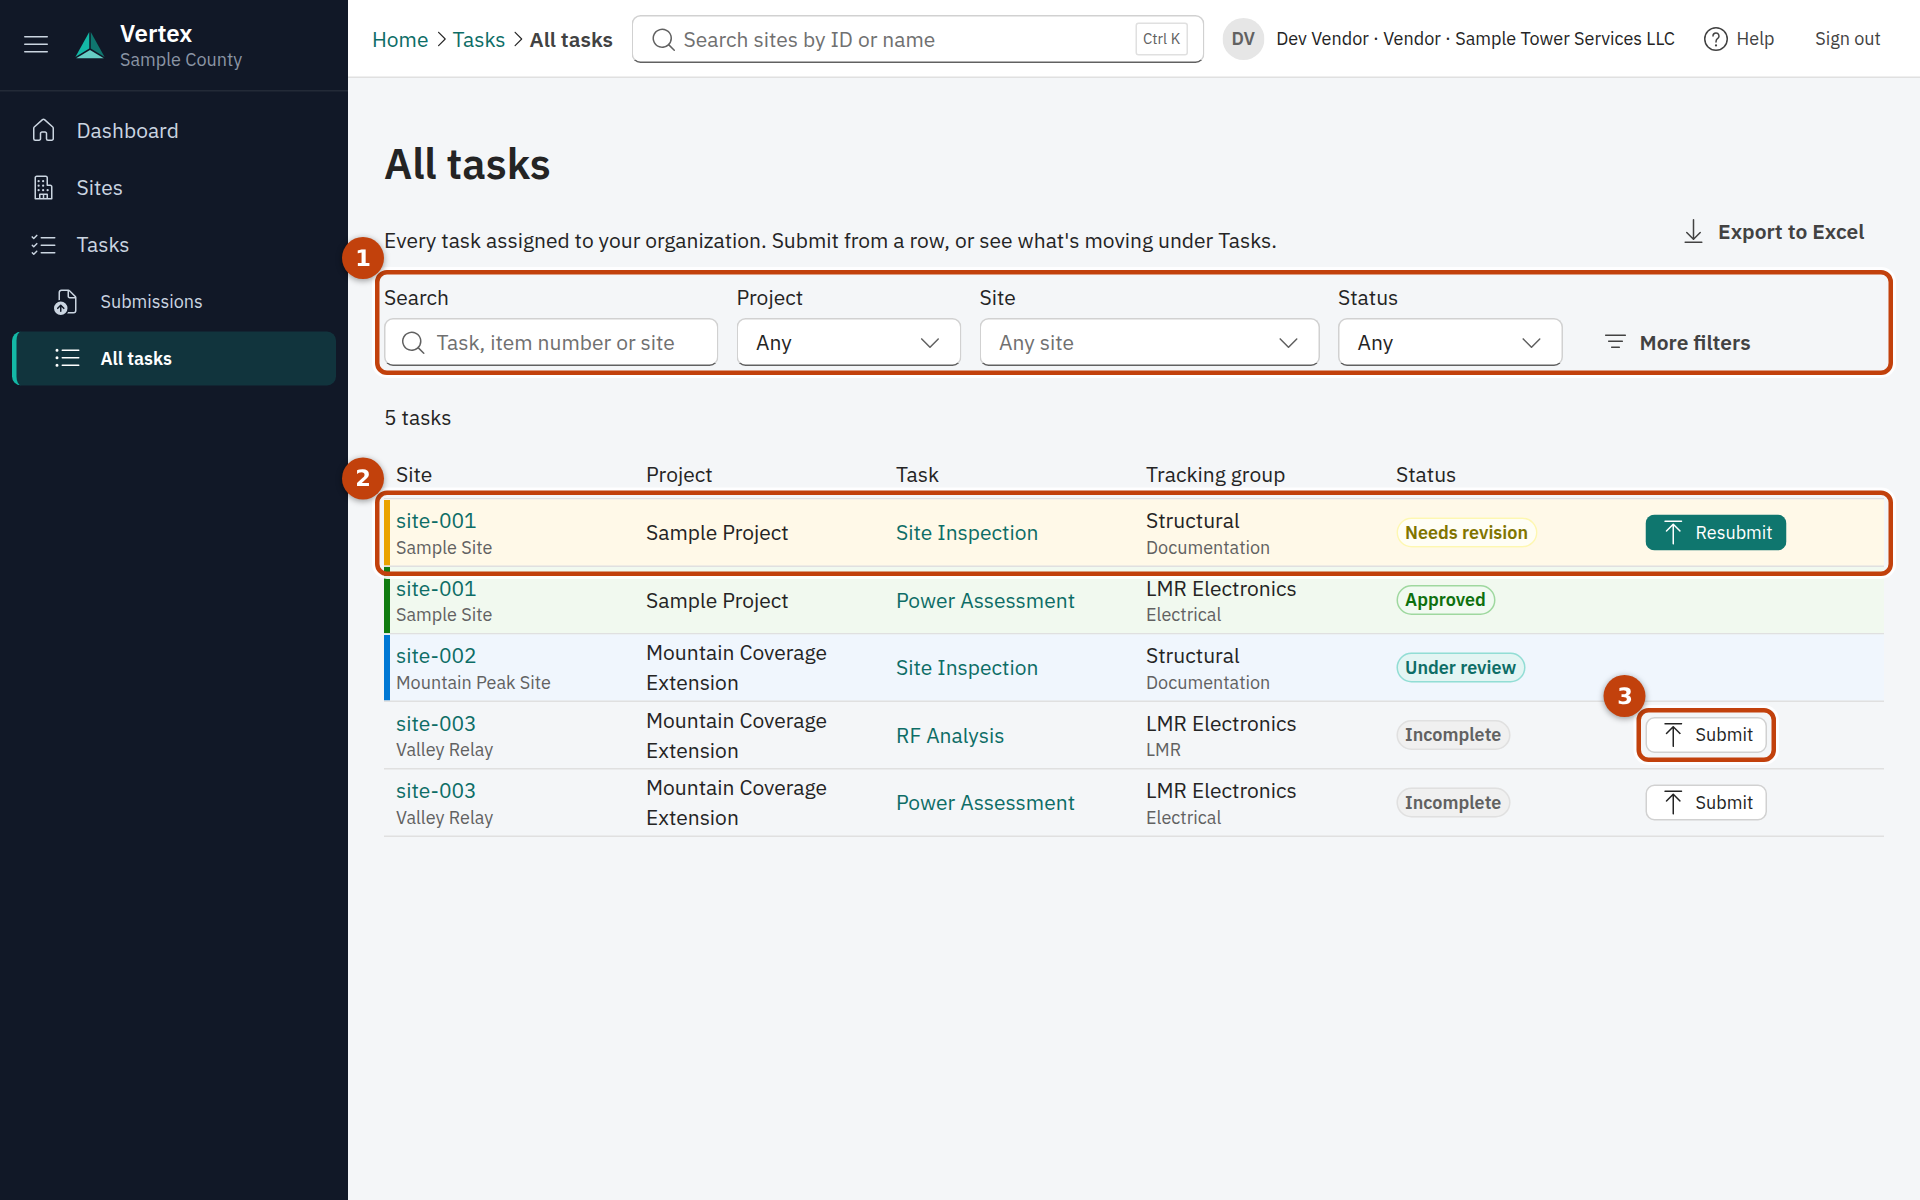Click the DV user avatar

[1243, 39]
